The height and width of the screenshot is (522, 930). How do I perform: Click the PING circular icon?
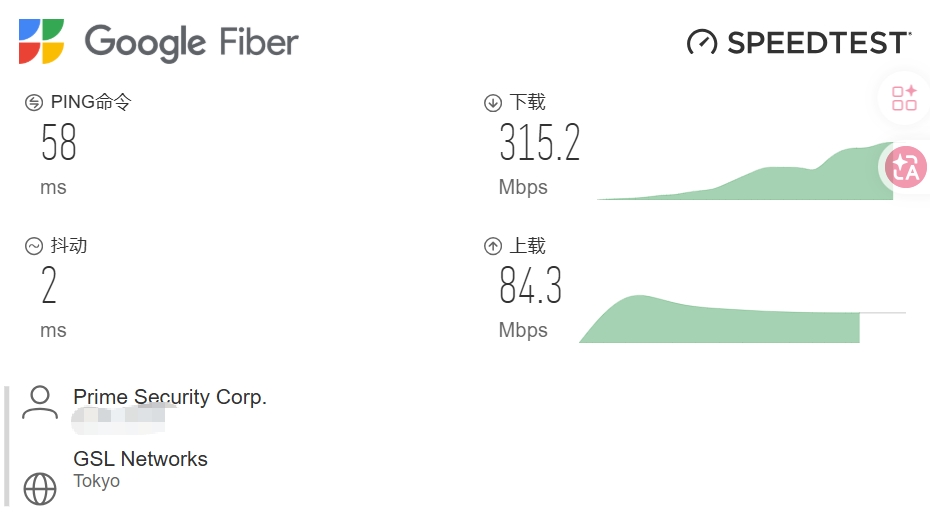[34, 103]
